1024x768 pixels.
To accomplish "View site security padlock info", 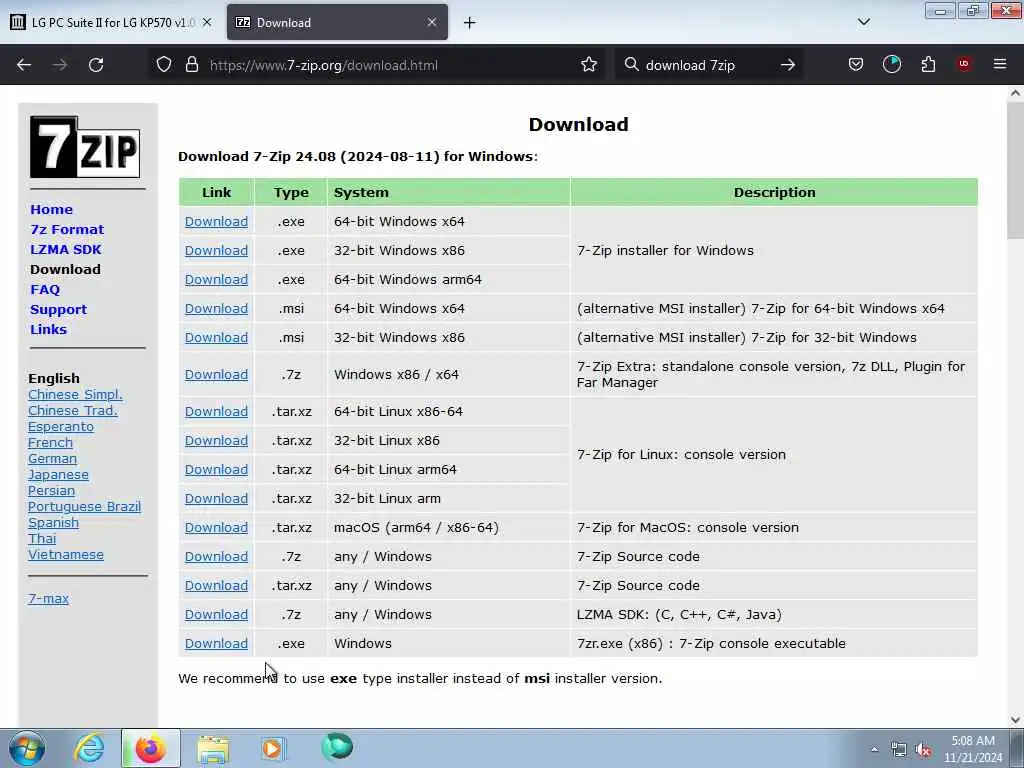I will point(191,65).
